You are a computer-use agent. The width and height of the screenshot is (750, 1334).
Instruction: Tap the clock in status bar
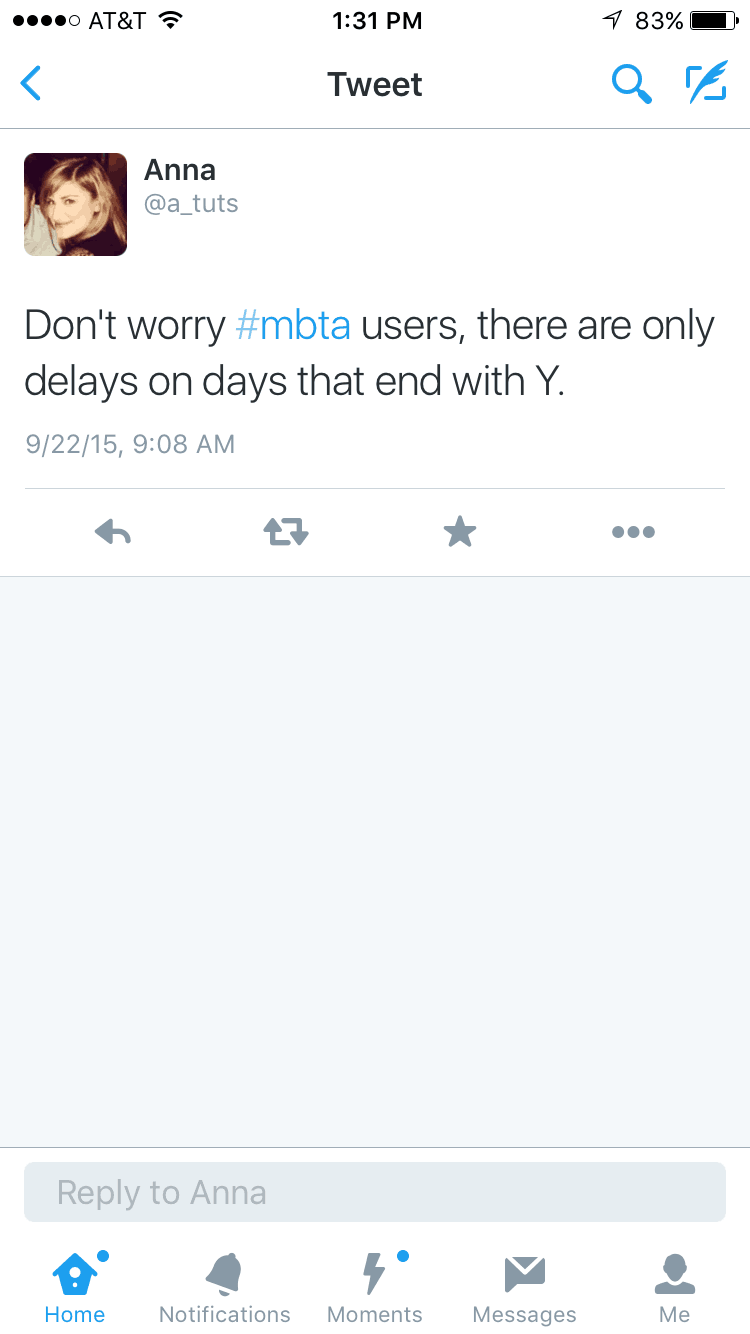376,21
